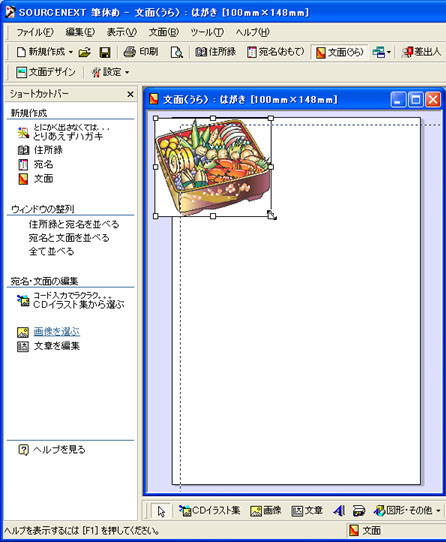This screenshot has width=446, height=542.
Task: Click the 画像を選ぶ link
Action: tap(57, 331)
